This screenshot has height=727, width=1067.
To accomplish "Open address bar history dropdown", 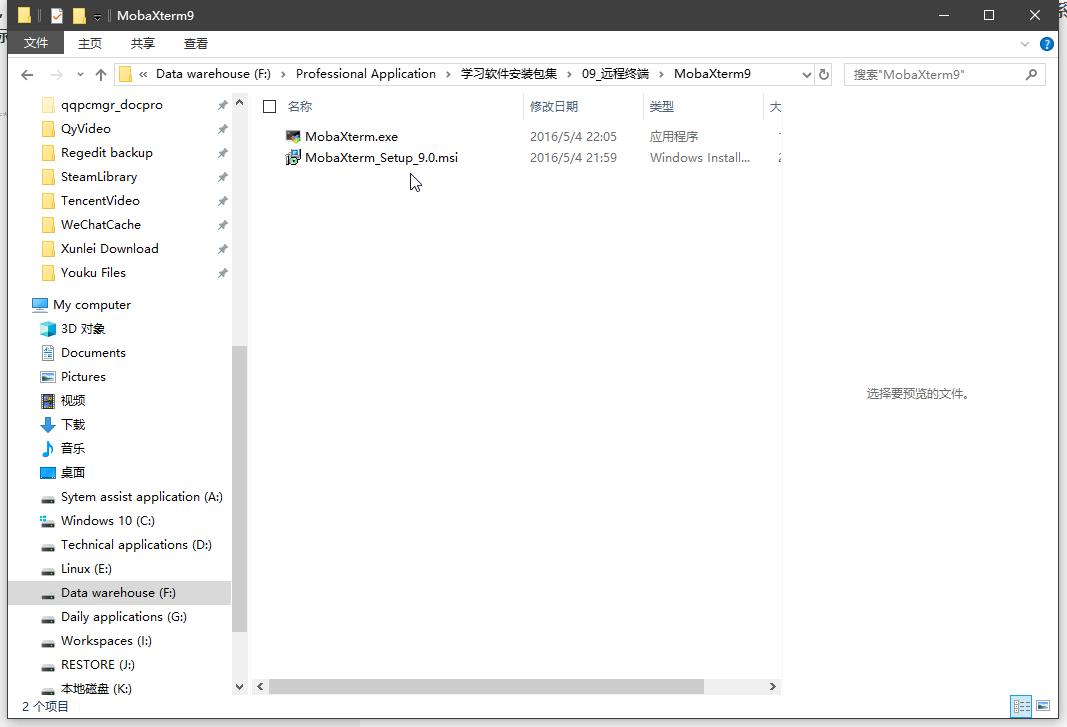I will pos(806,75).
